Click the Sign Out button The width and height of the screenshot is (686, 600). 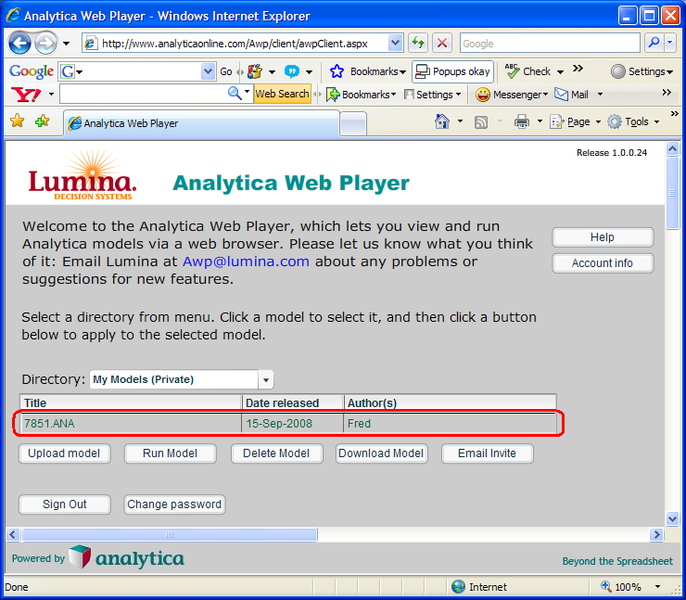point(64,504)
